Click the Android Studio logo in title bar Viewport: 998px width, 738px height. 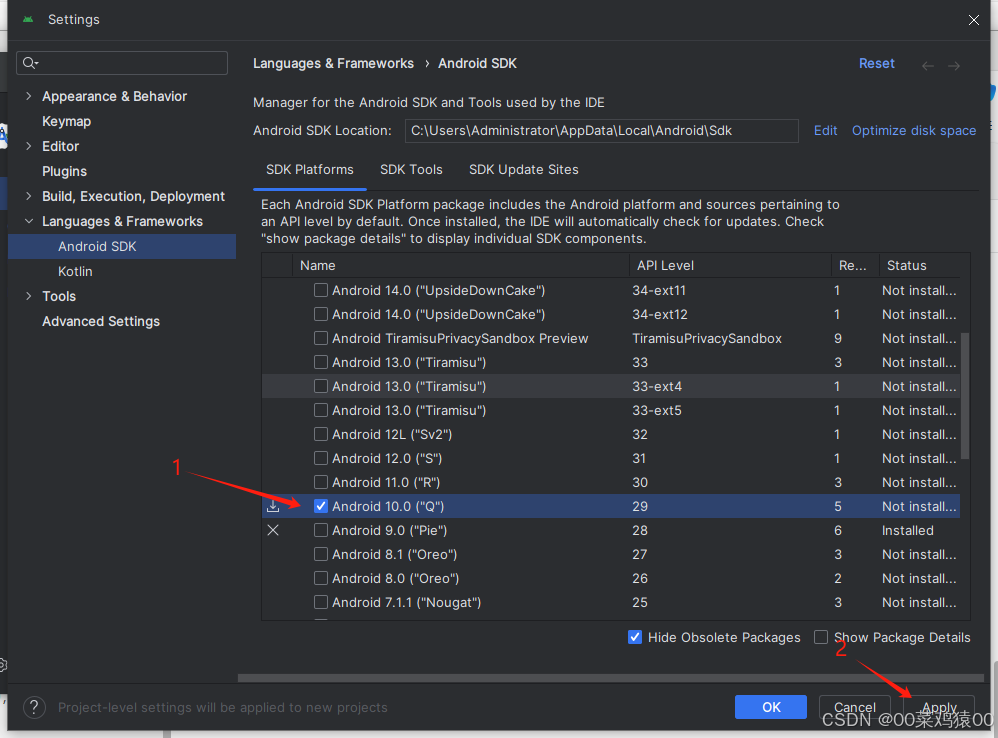pos(28,20)
